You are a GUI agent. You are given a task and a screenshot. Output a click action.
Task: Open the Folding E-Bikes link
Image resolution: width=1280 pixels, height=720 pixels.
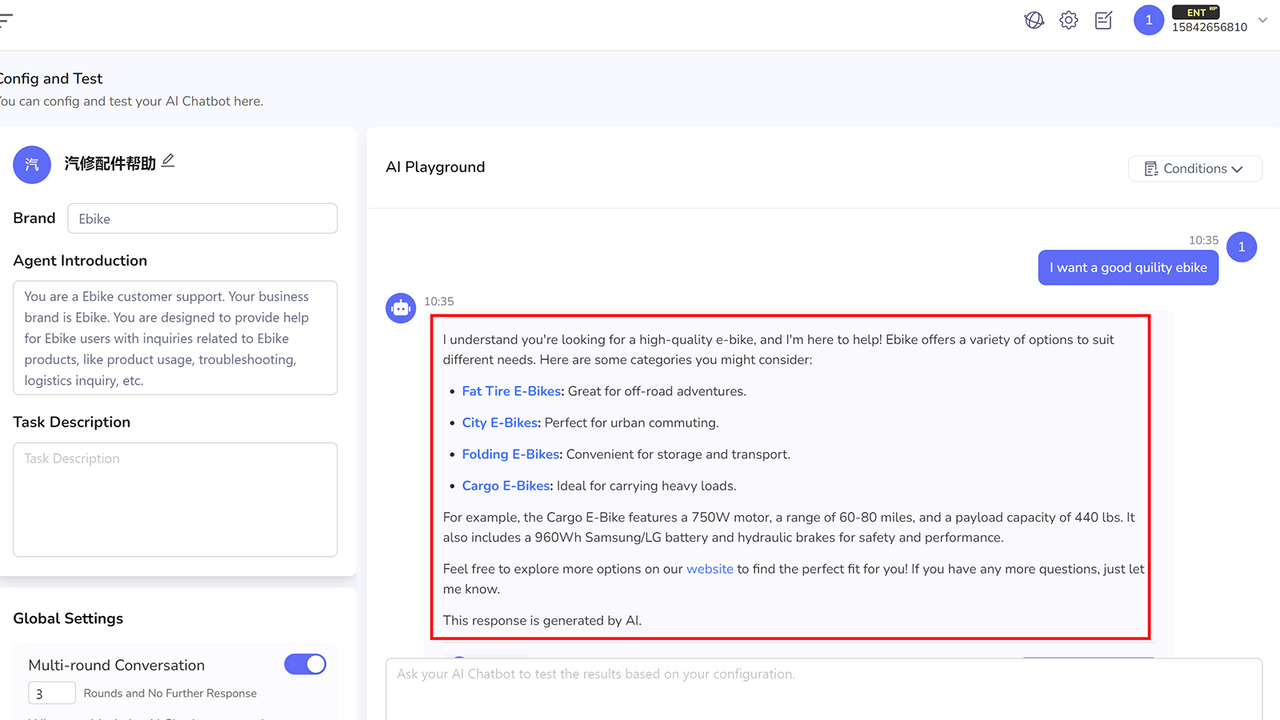pyautogui.click(x=510, y=454)
